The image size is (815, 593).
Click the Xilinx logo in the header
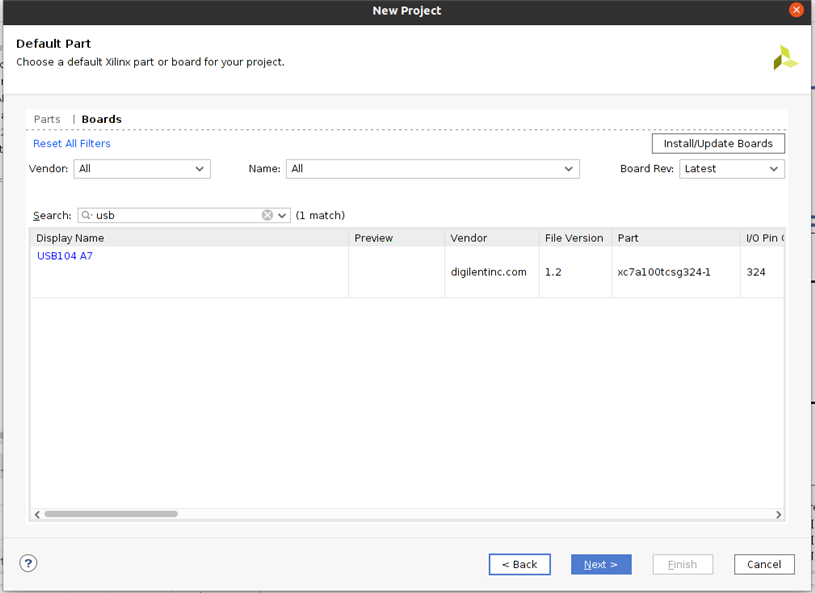pyautogui.click(x=785, y=57)
